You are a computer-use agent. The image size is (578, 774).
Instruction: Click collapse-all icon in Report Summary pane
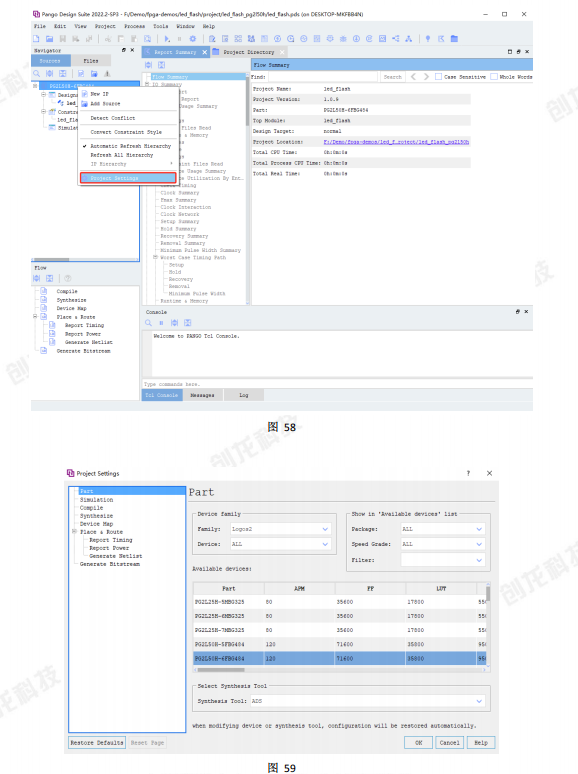pyautogui.click(x=161, y=65)
